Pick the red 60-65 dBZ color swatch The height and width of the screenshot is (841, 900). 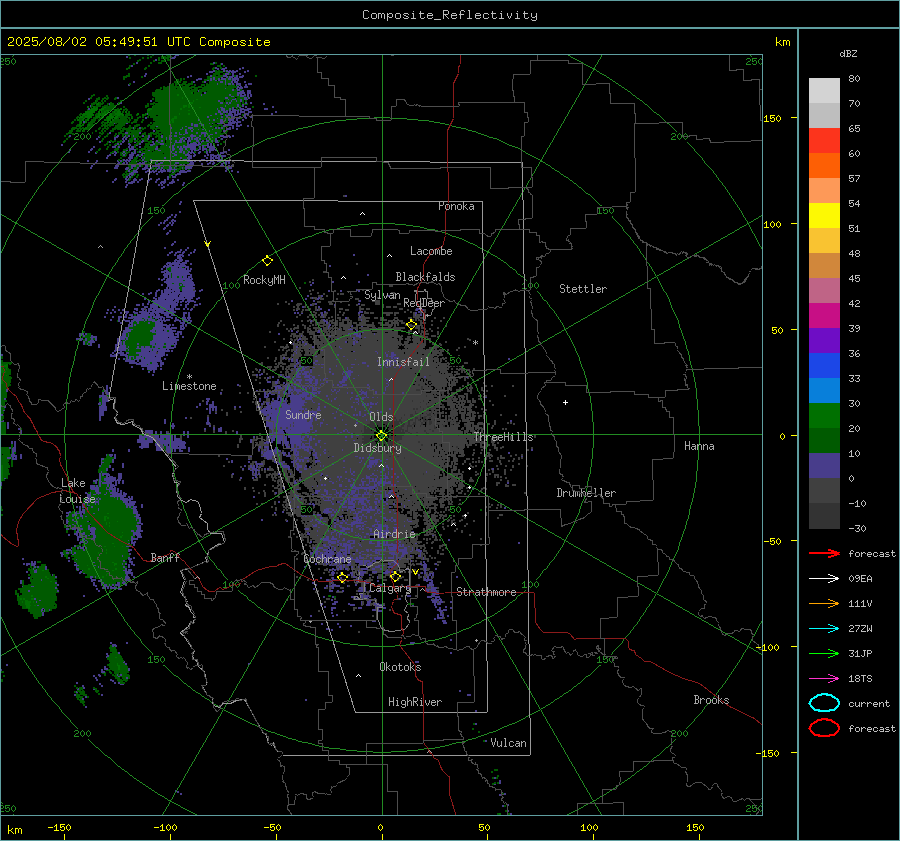824,141
